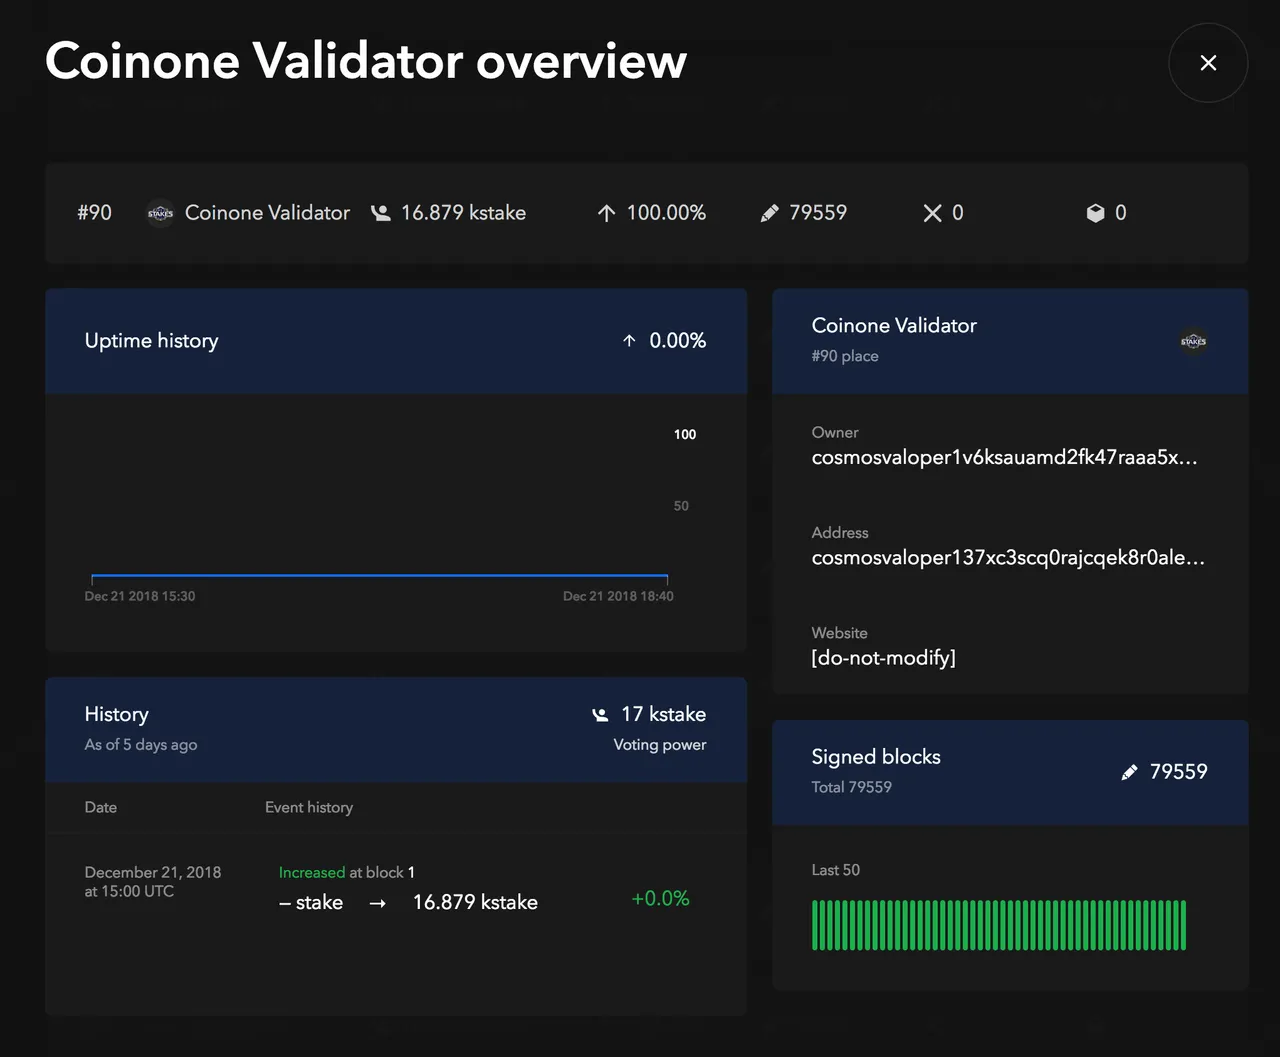Click the Event history column header
The width and height of the screenshot is (1280, 1057).
pos(309,807)
